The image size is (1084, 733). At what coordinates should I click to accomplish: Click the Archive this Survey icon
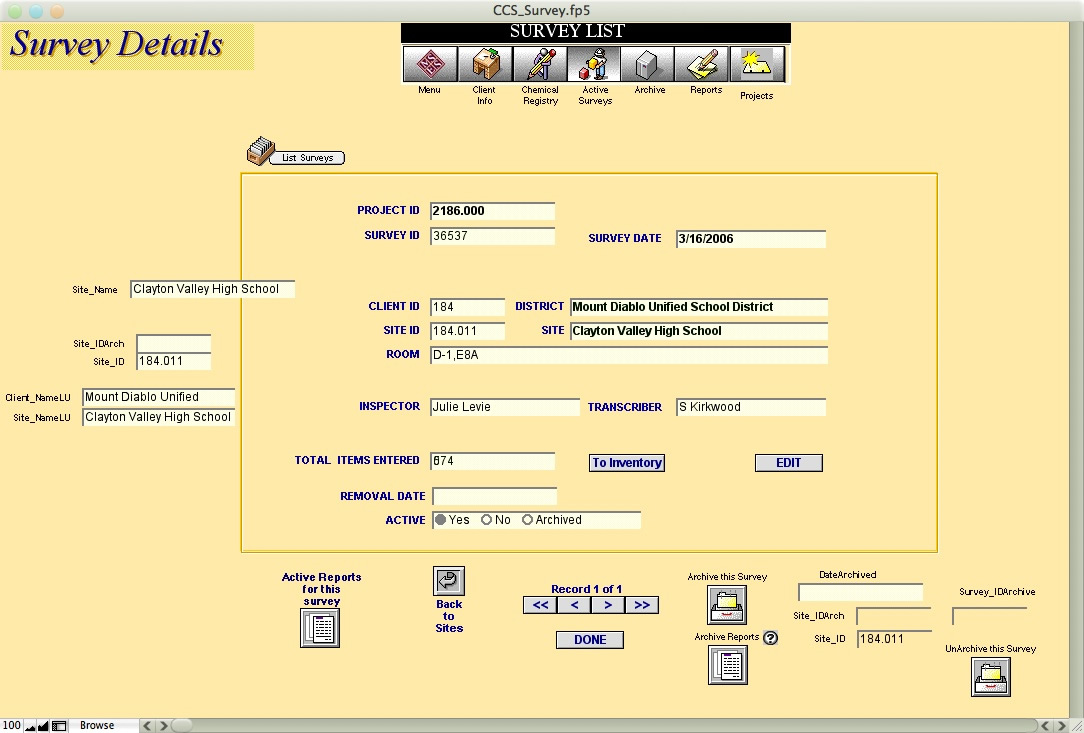coord(727,605)
